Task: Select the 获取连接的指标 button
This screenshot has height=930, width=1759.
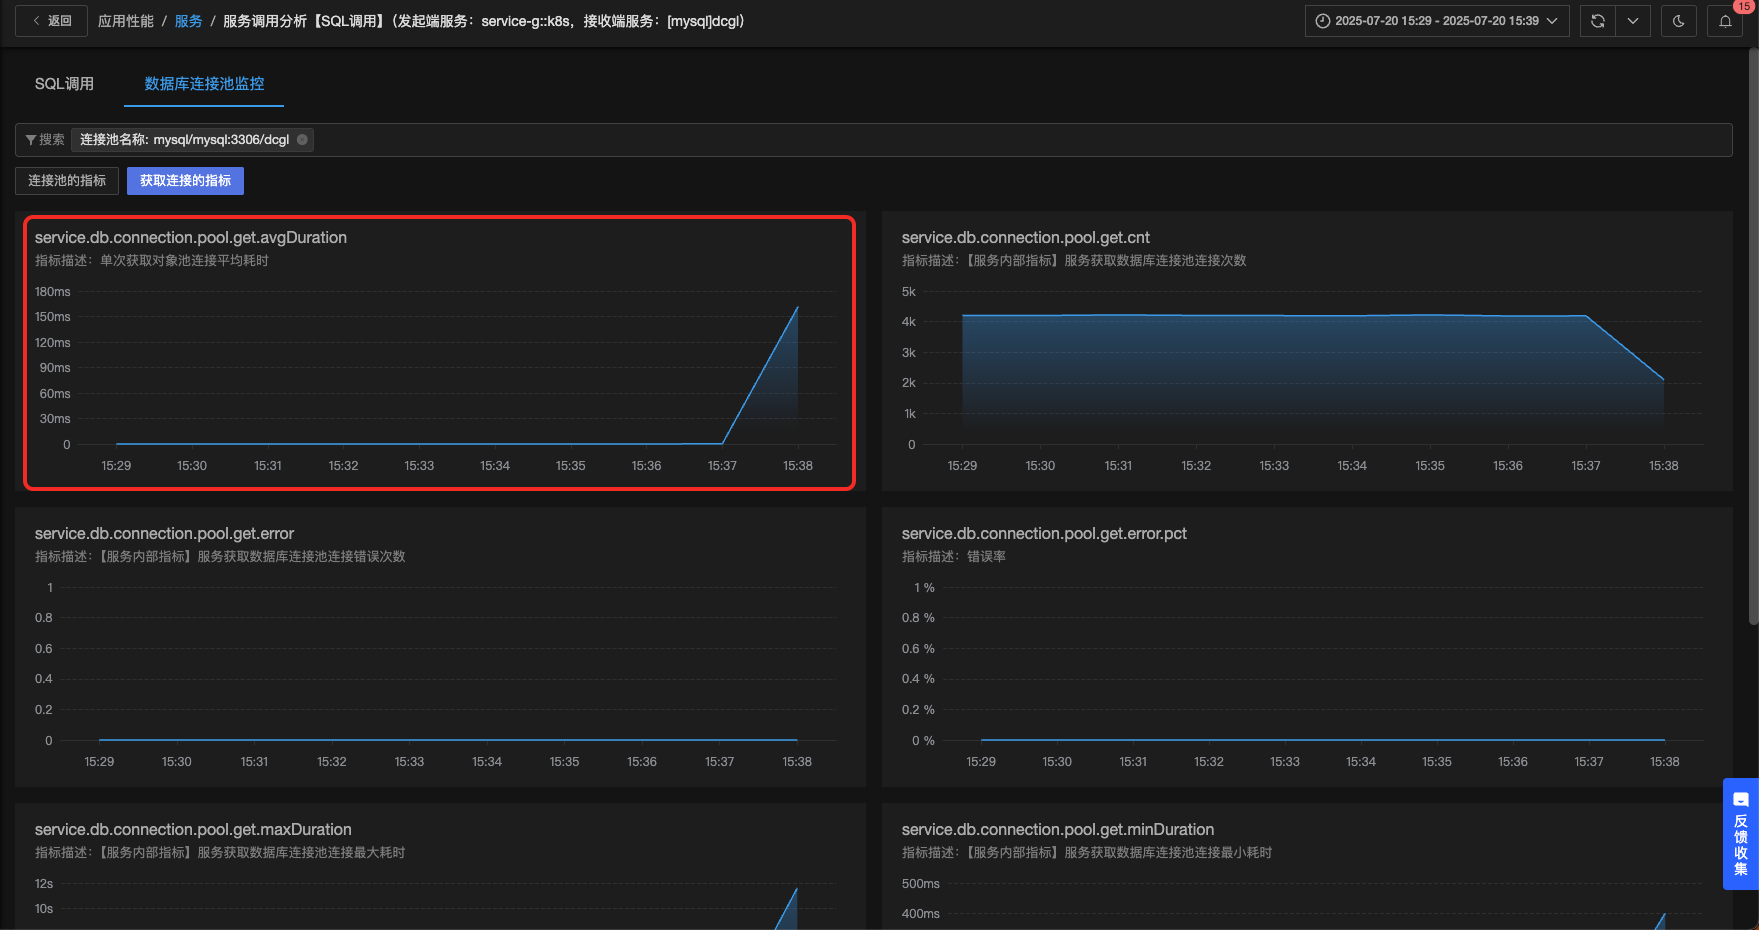Action: 185,181
